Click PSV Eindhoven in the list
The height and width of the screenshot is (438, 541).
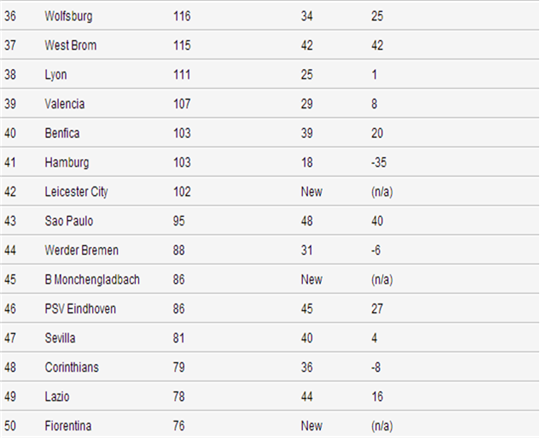(80, 309)
